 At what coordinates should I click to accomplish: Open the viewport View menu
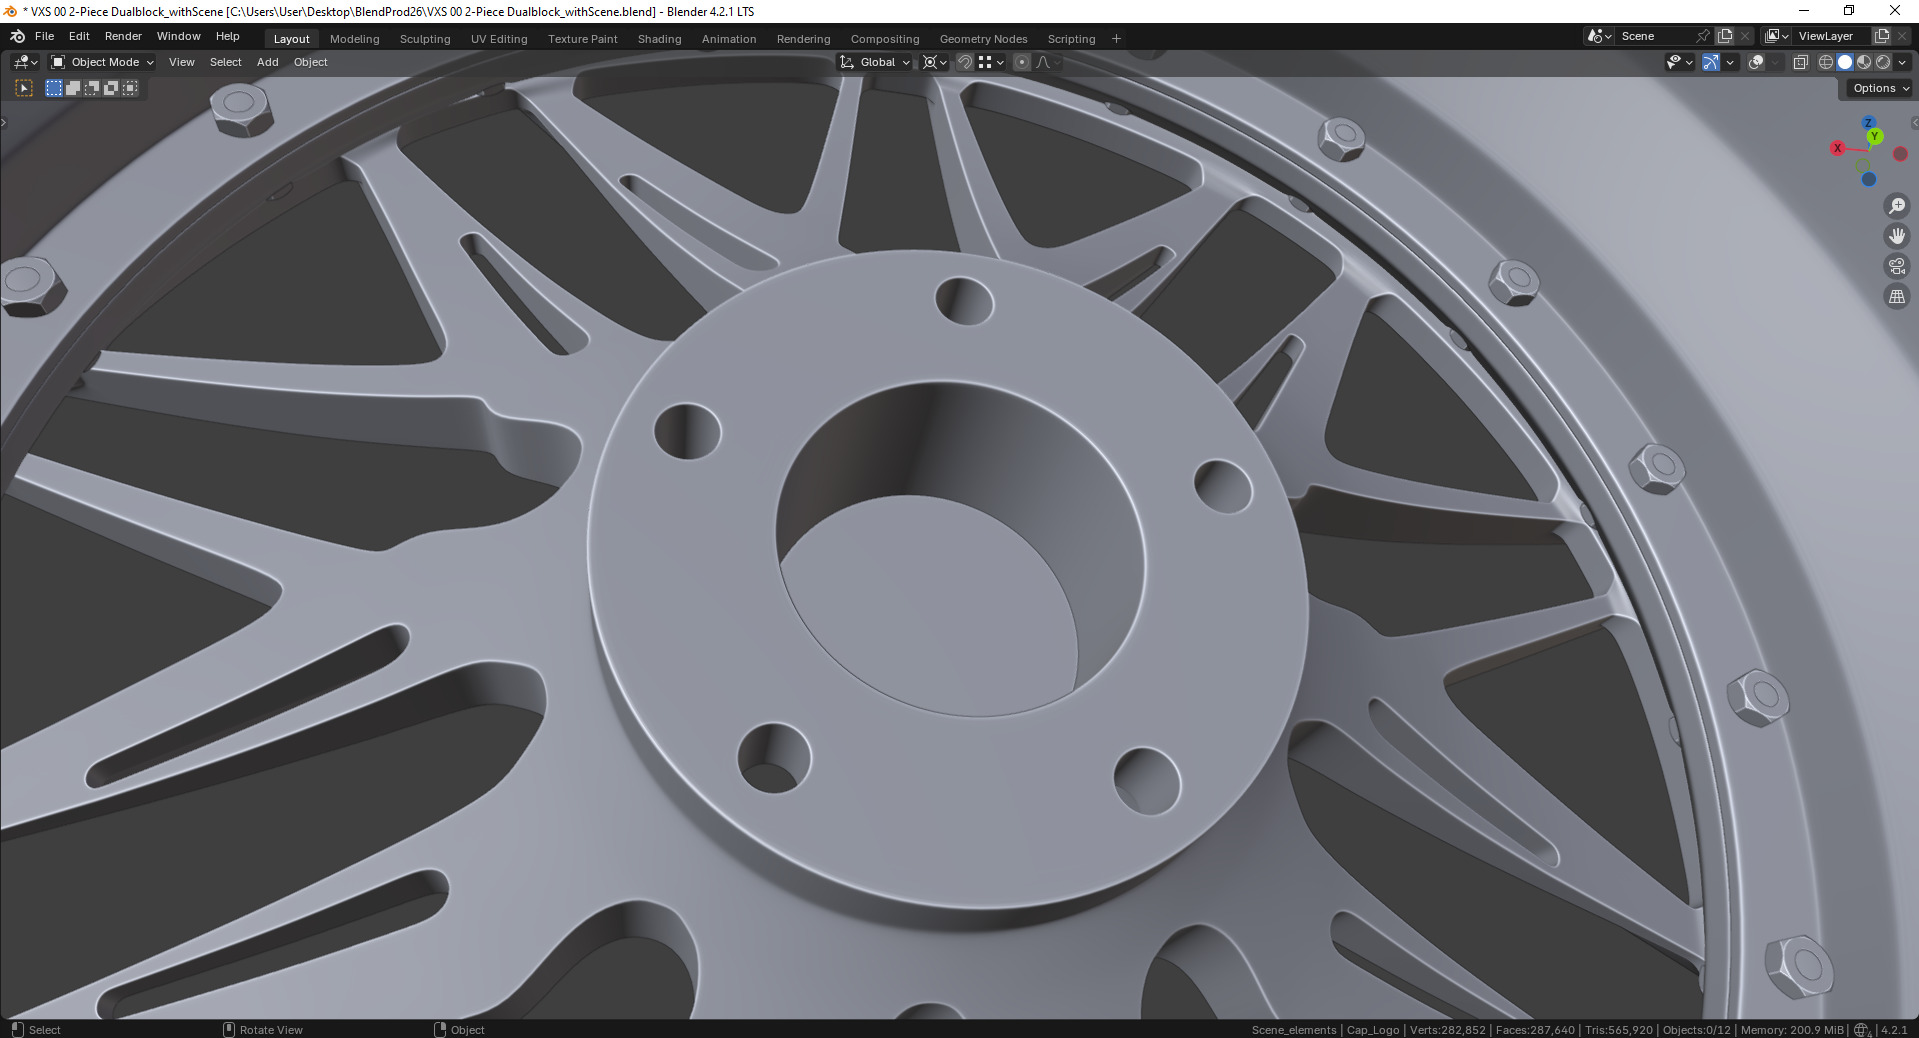[x=182, y=62]
